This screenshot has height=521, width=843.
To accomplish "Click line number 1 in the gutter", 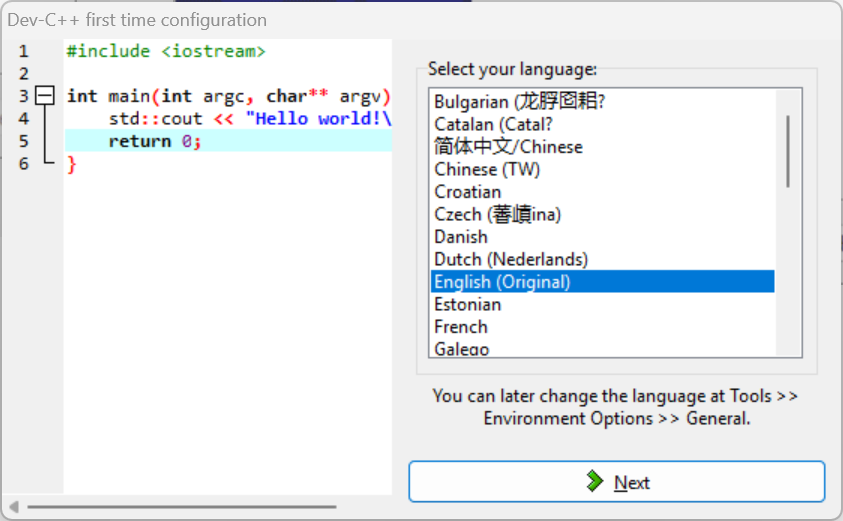I will coord(24,52).
